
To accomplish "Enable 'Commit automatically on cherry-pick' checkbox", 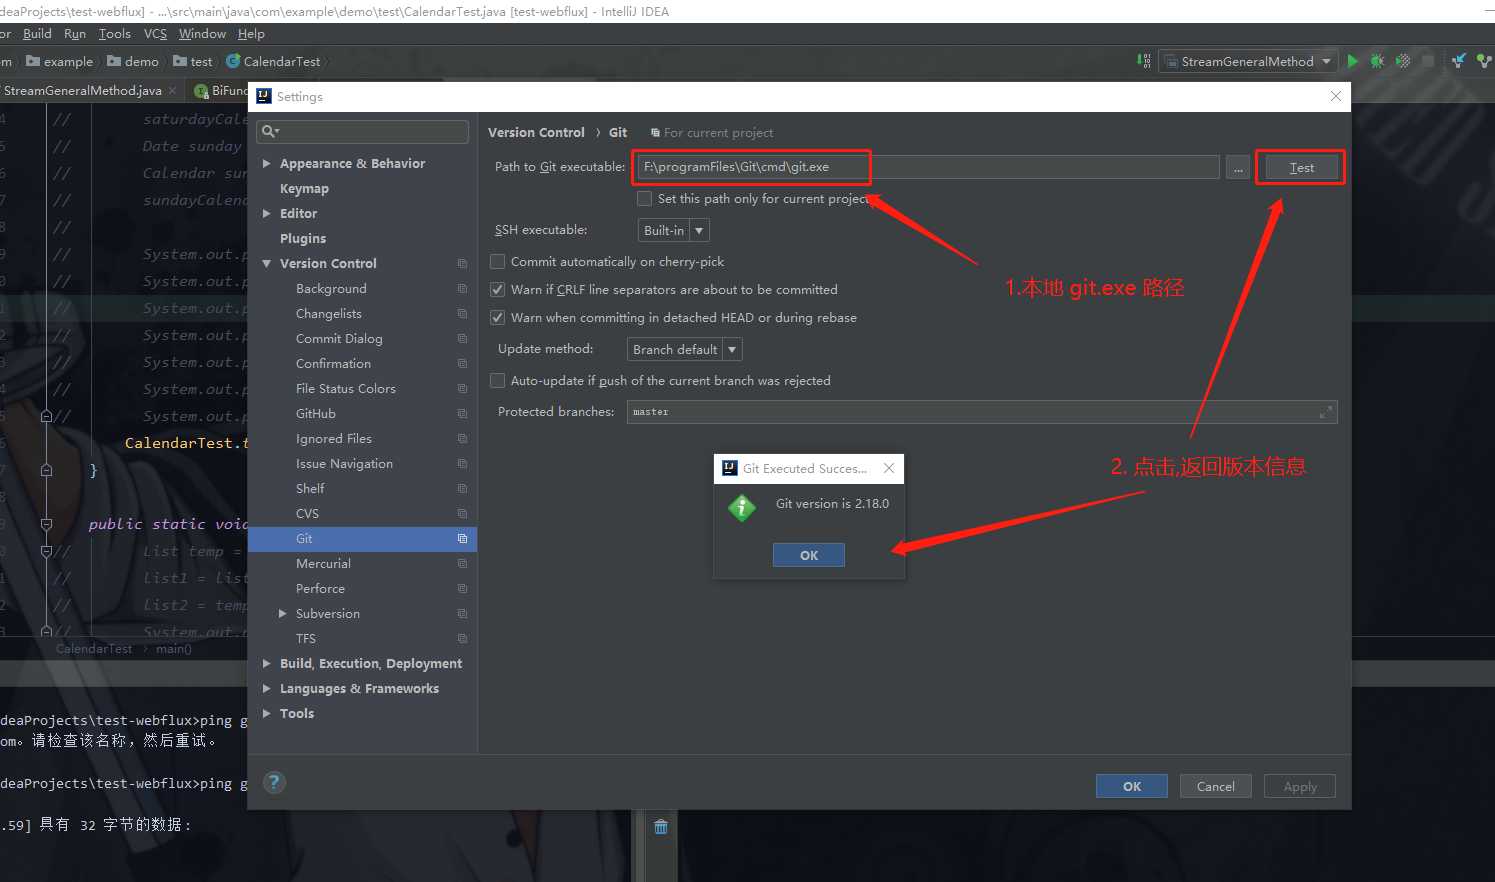I will pos(497,261).
